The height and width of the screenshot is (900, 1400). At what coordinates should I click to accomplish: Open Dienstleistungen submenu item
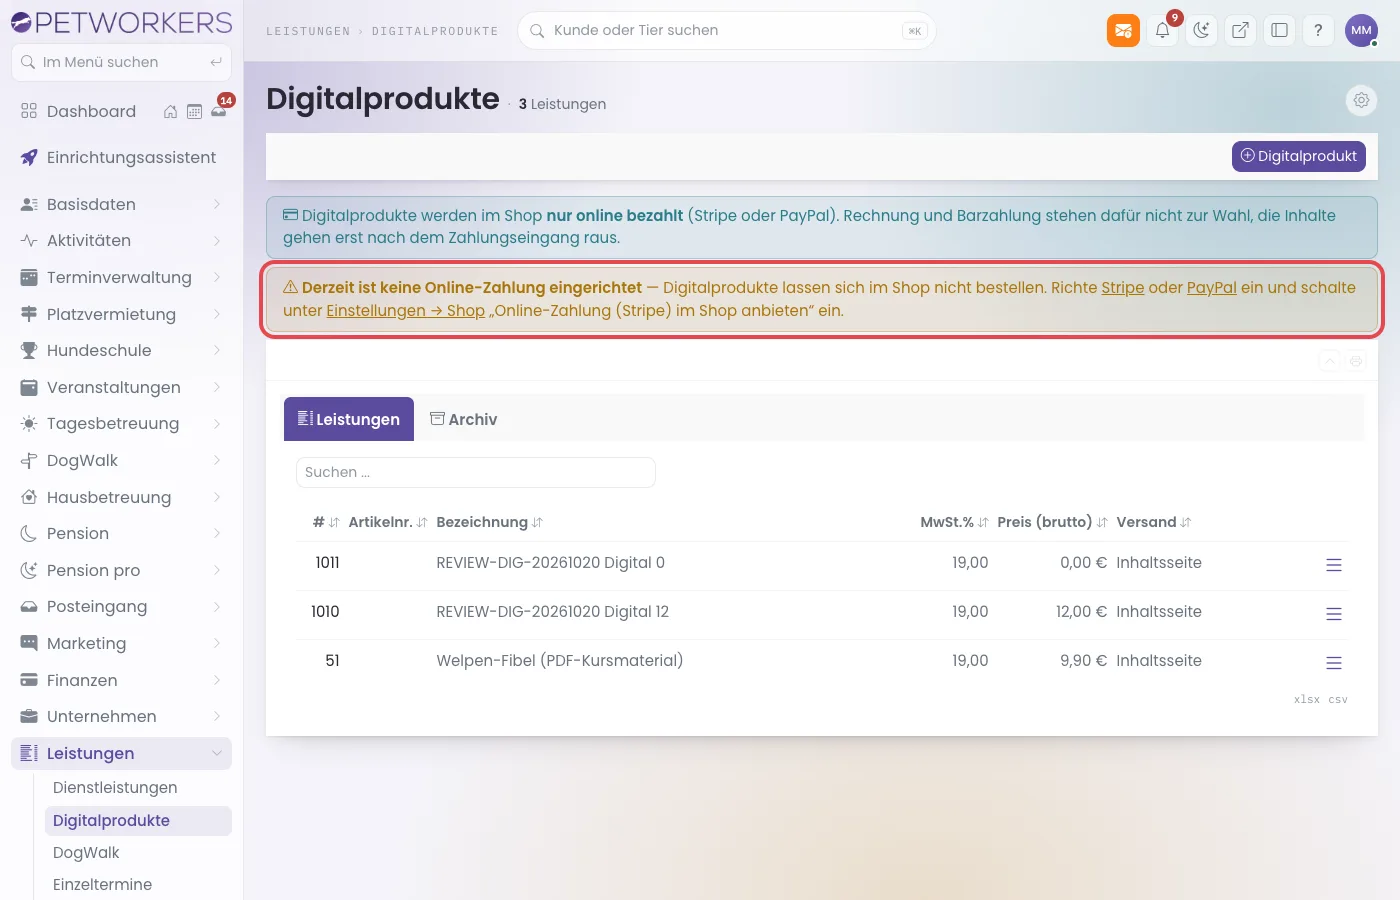click(x=138, y=787)
